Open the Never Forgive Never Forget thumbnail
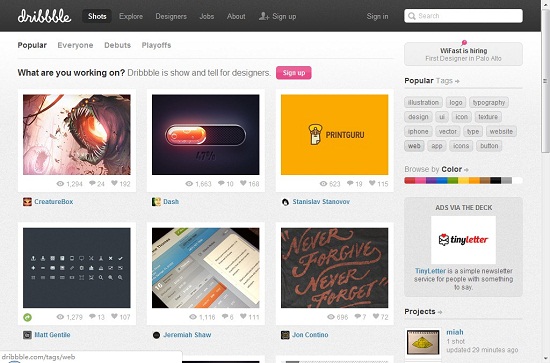This screenshot has width=550, height=363. (335, 268)
